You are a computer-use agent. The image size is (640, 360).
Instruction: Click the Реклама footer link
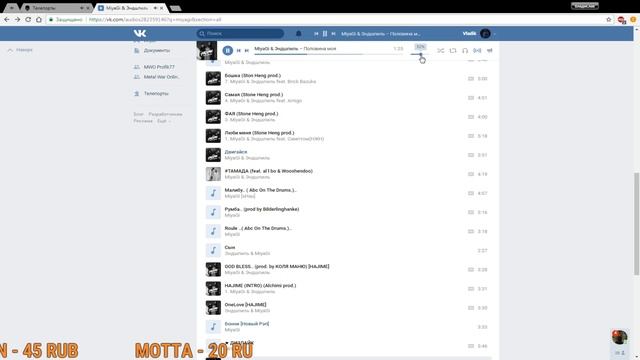pos(143,121)
